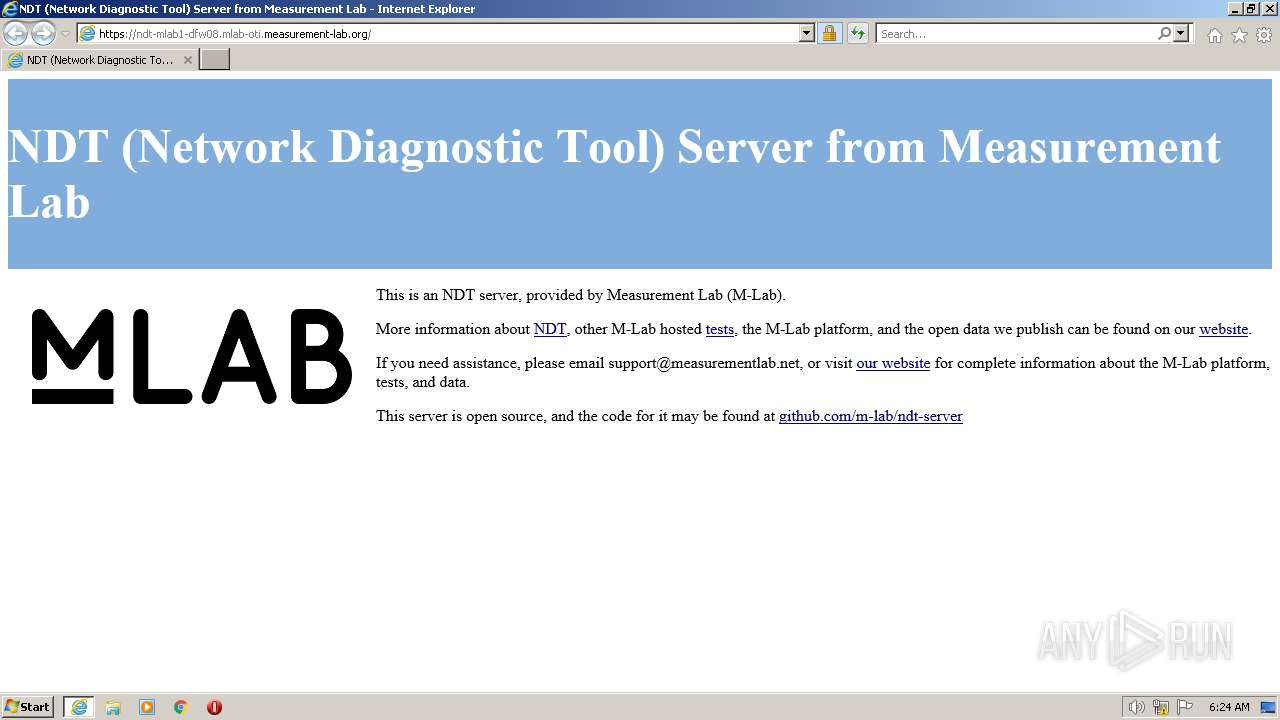Click the support@measurementlab.net email text
This screenshot has width=1280, height=720.
pyautogui.click(x=705, y=363)
